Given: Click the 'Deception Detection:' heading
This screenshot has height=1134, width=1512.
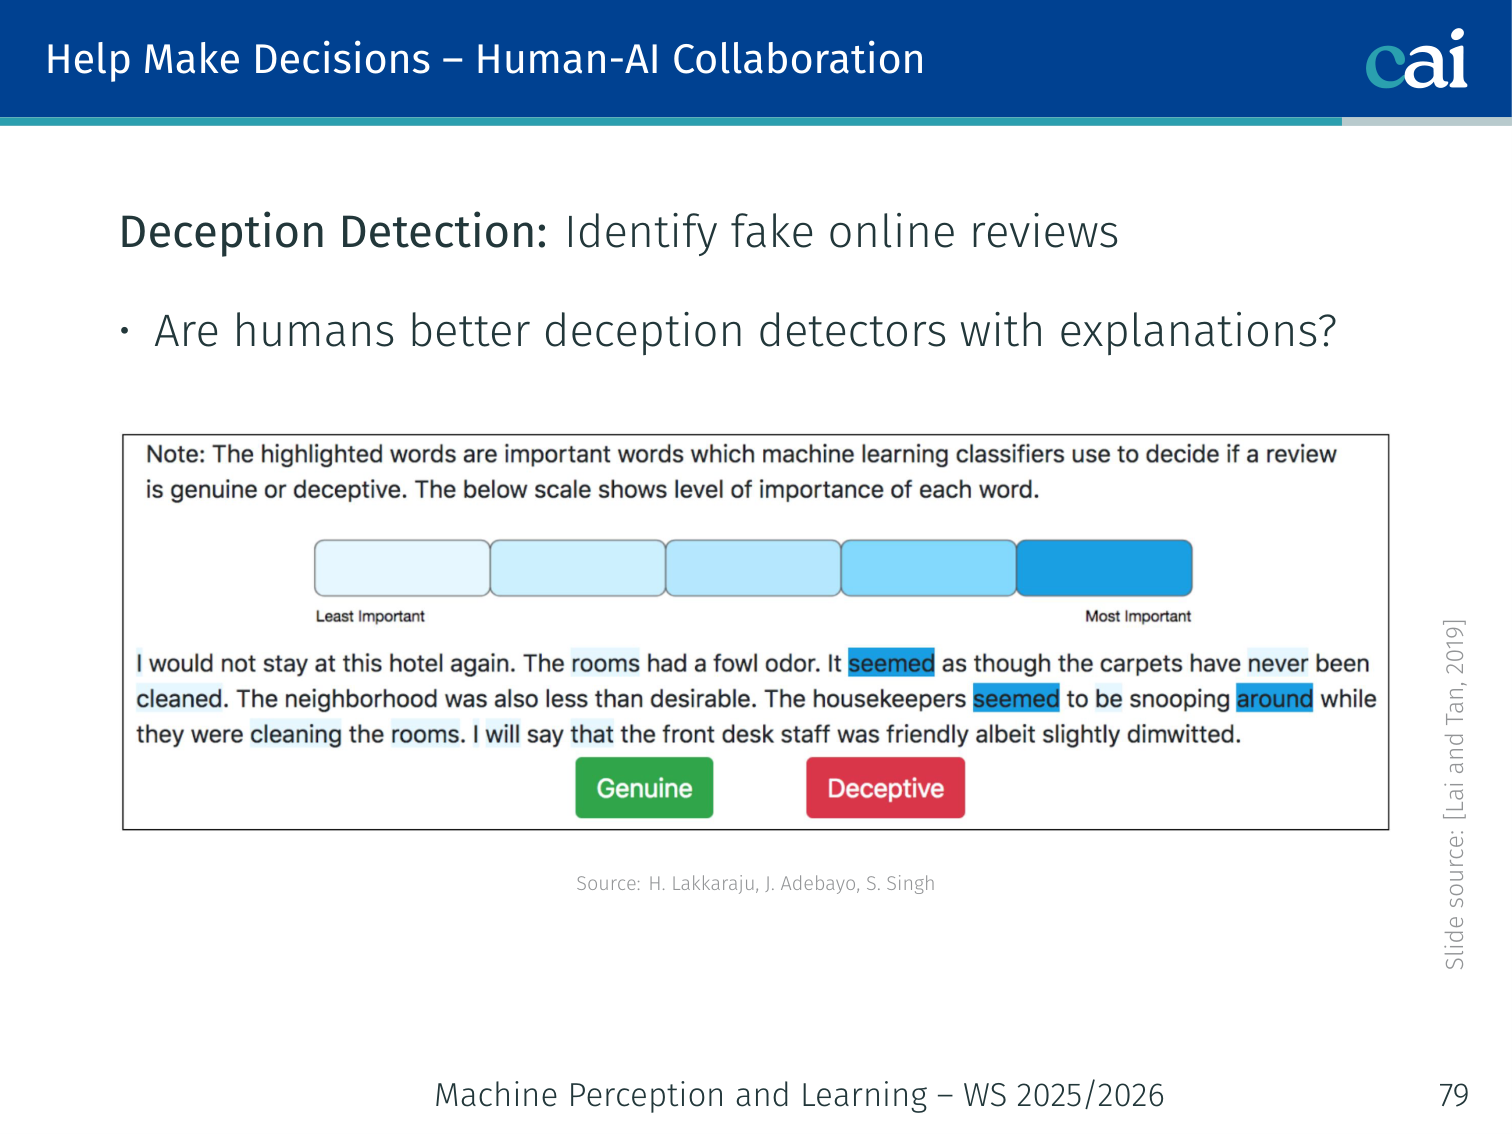Looking at the screenshot, I should 333,232.
